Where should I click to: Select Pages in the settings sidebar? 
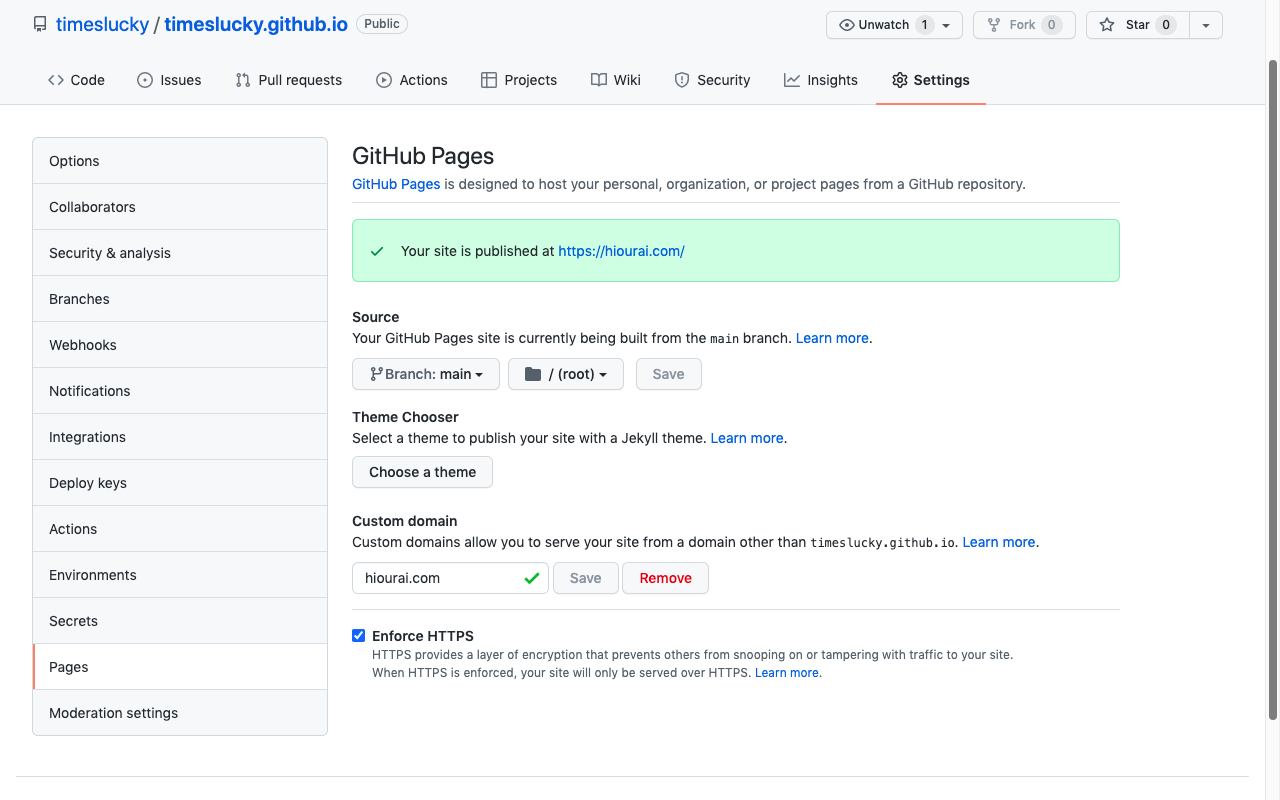(180, 667)
